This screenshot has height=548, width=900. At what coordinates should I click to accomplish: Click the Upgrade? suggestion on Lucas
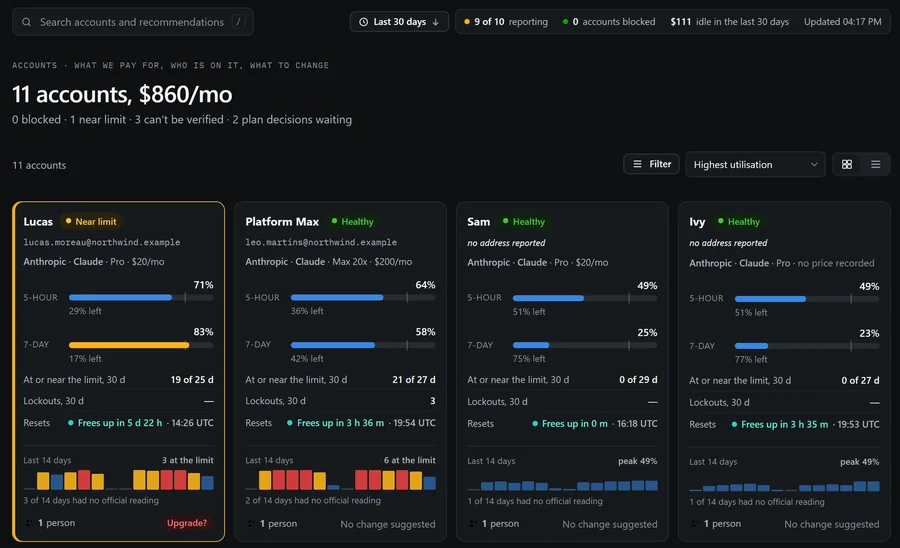(x=187, y=523)
